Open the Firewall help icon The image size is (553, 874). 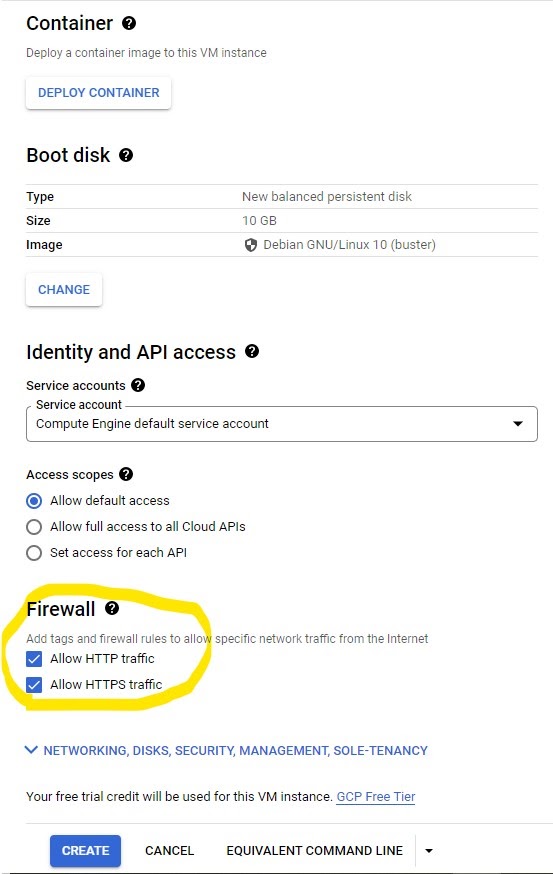(112, 608)
